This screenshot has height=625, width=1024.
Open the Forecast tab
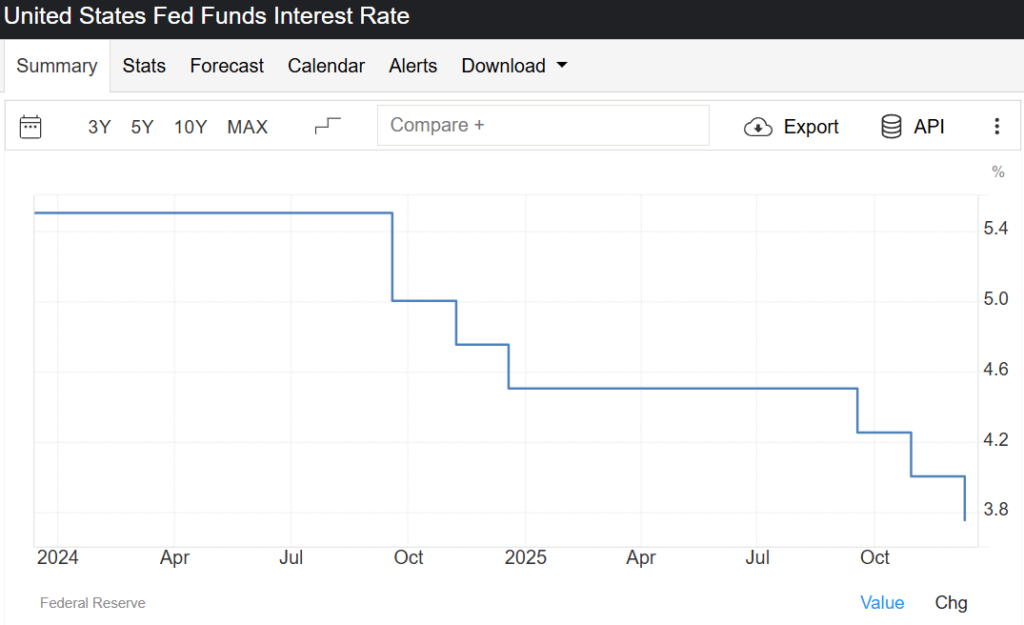point(227,66)
